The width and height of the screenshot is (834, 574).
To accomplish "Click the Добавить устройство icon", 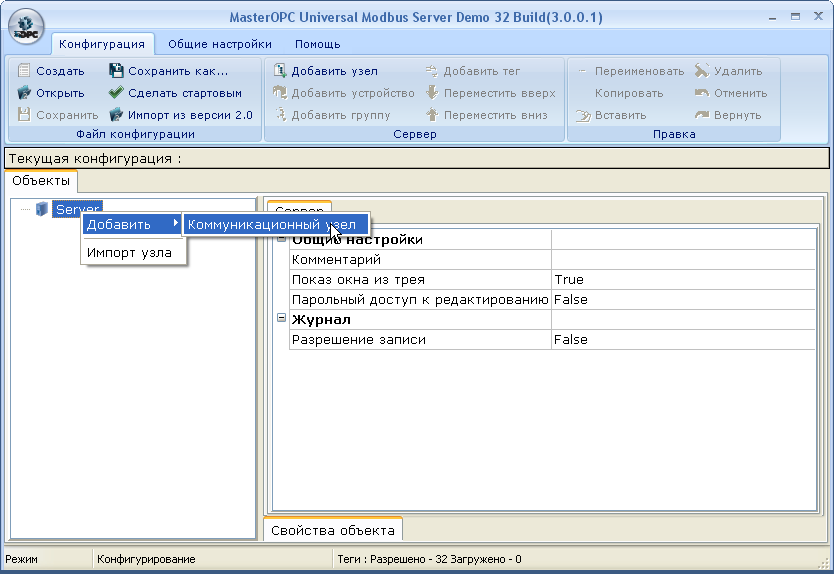I will tap(280, 93).
